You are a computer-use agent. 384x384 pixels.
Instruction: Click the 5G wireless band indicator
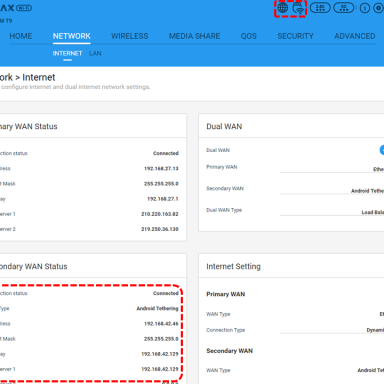[x=343, y=8]
